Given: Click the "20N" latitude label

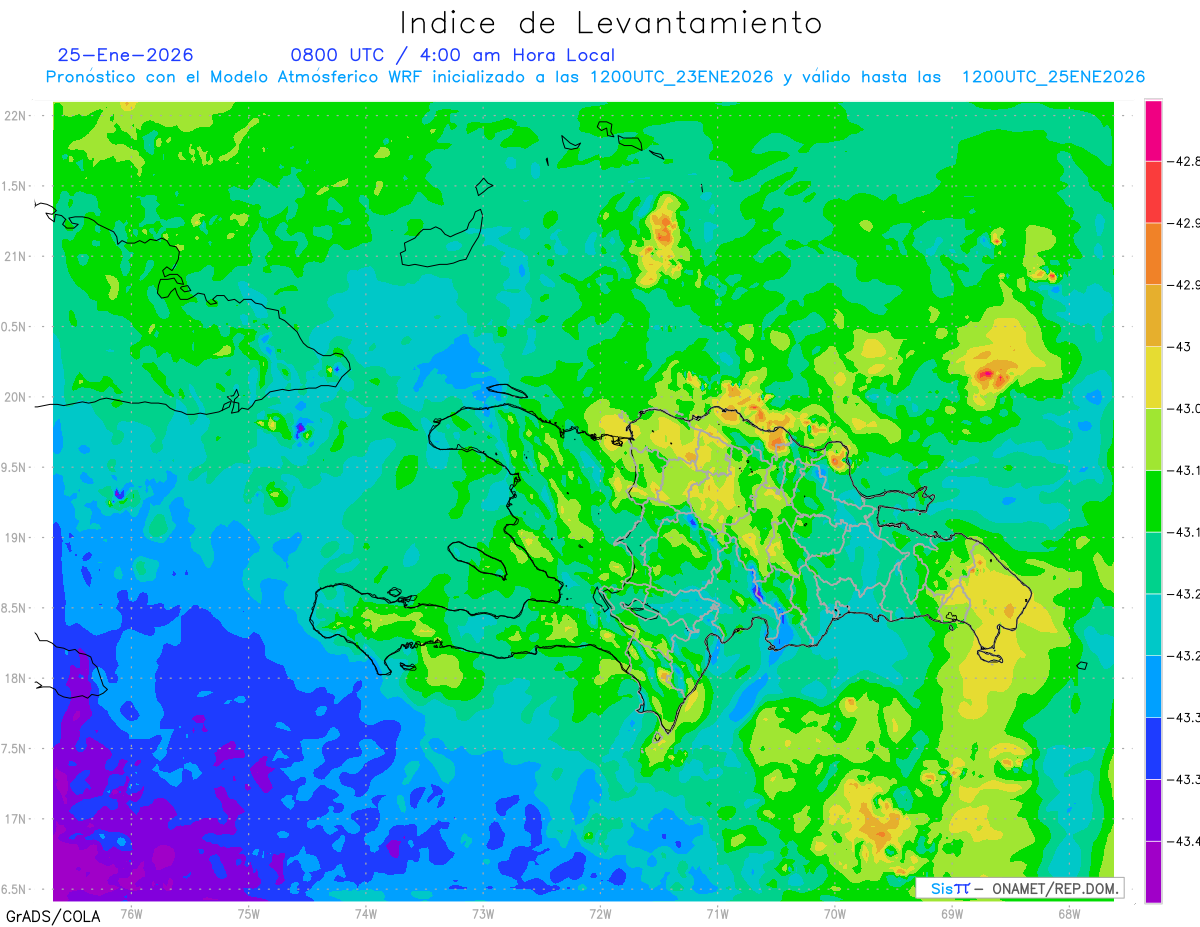Looking at the screenshot, I should (x=17, y=397).
